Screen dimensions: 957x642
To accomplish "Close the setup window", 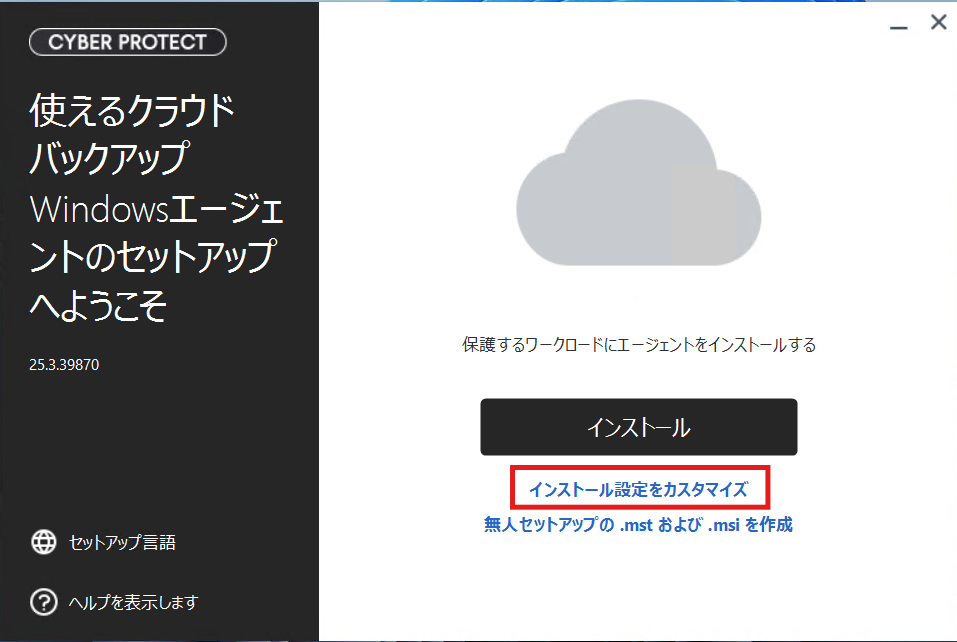I will [x=938, y=22].
